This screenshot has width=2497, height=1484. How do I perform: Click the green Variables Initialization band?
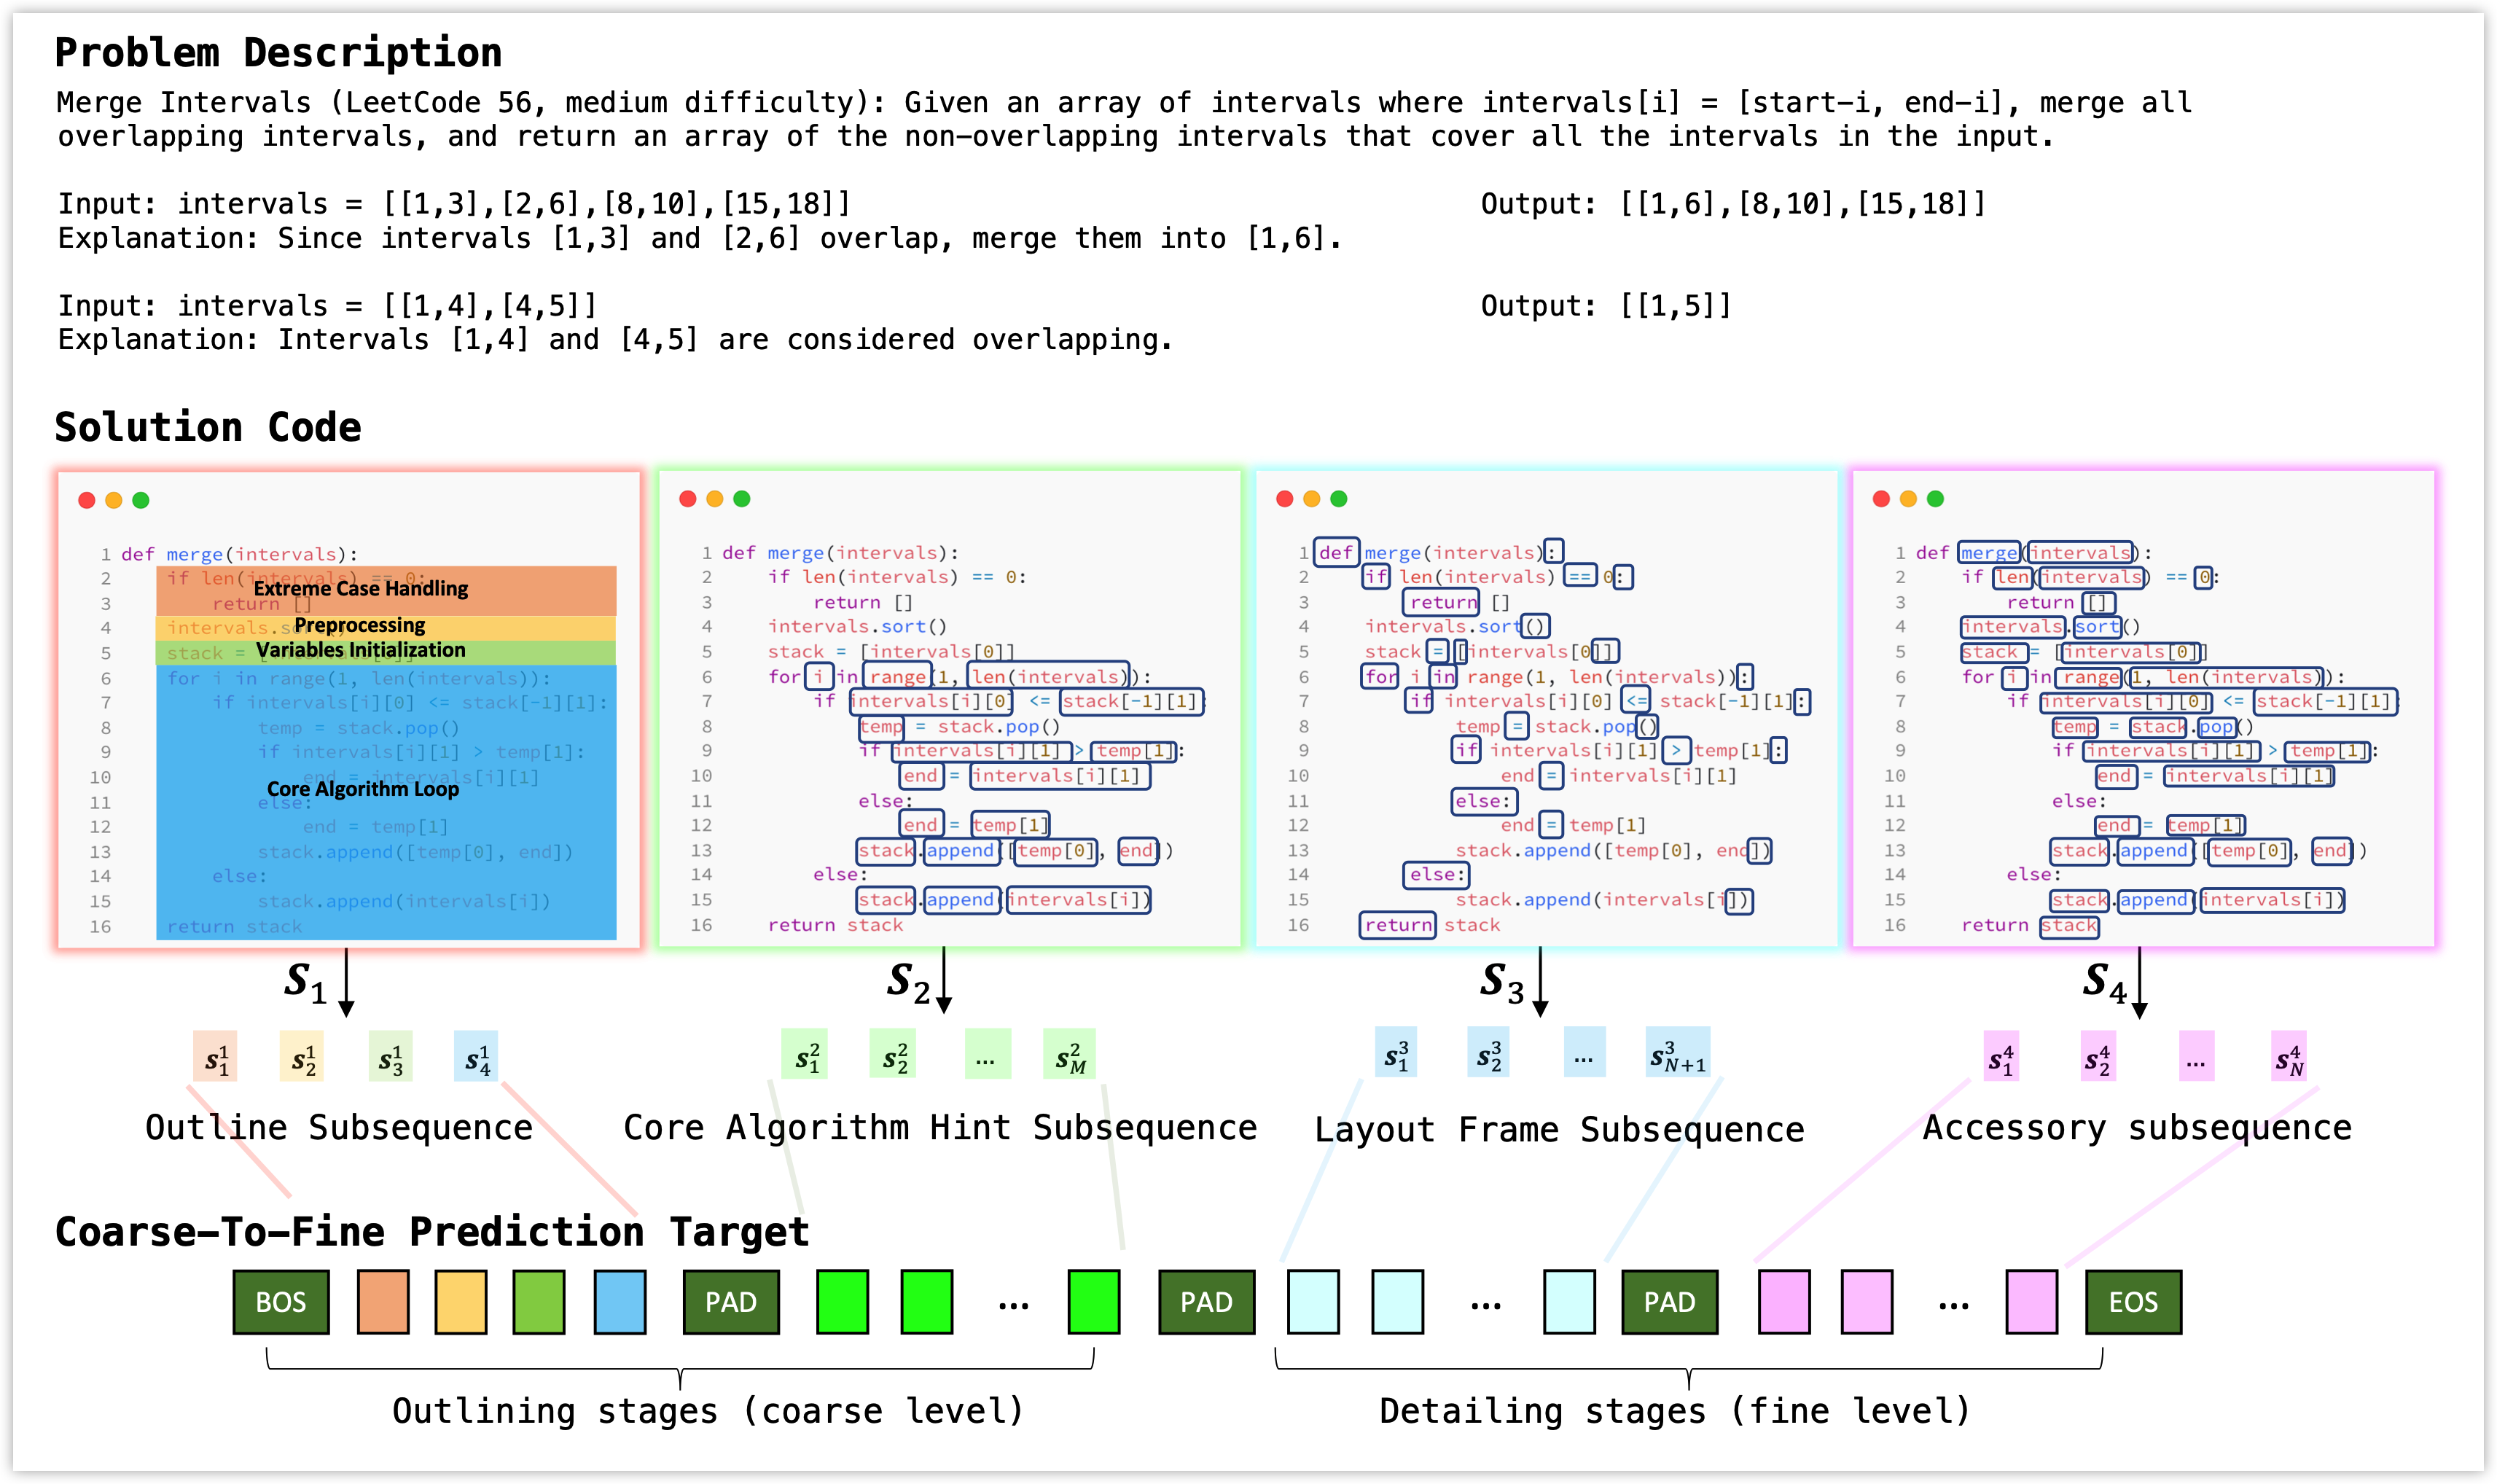click(386, 652)
